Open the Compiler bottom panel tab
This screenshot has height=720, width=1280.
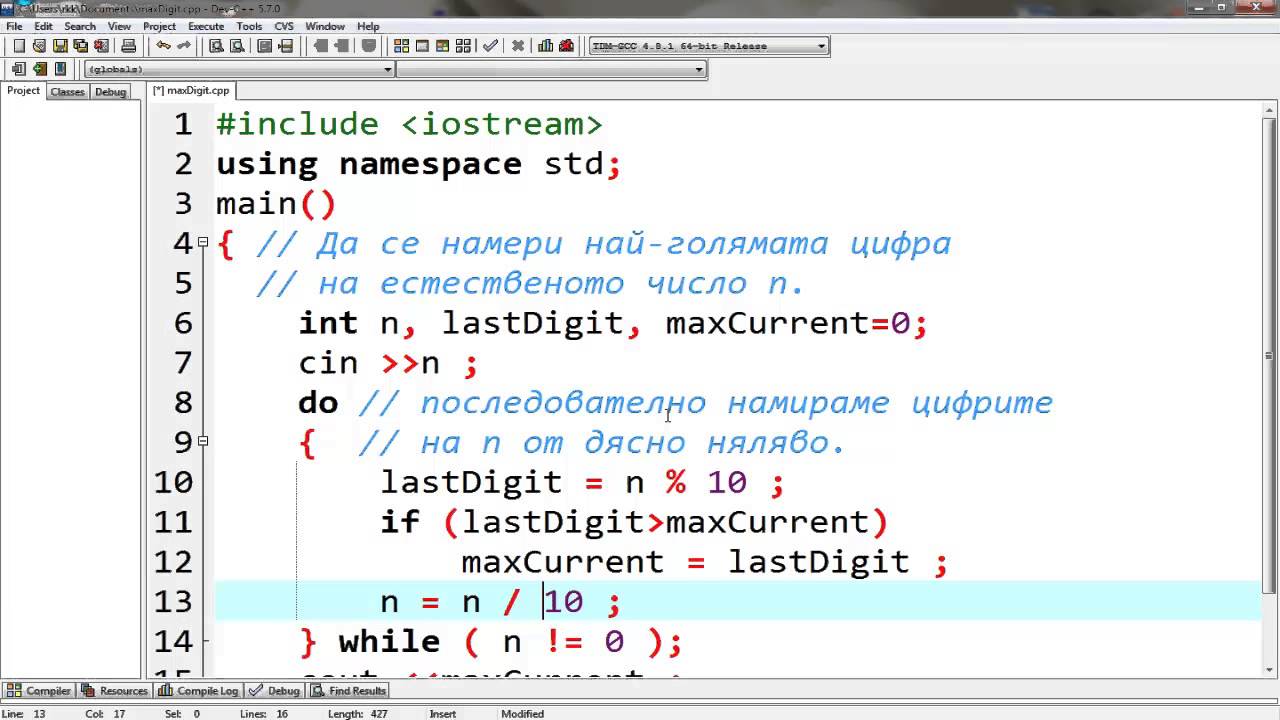coord(39,691)
